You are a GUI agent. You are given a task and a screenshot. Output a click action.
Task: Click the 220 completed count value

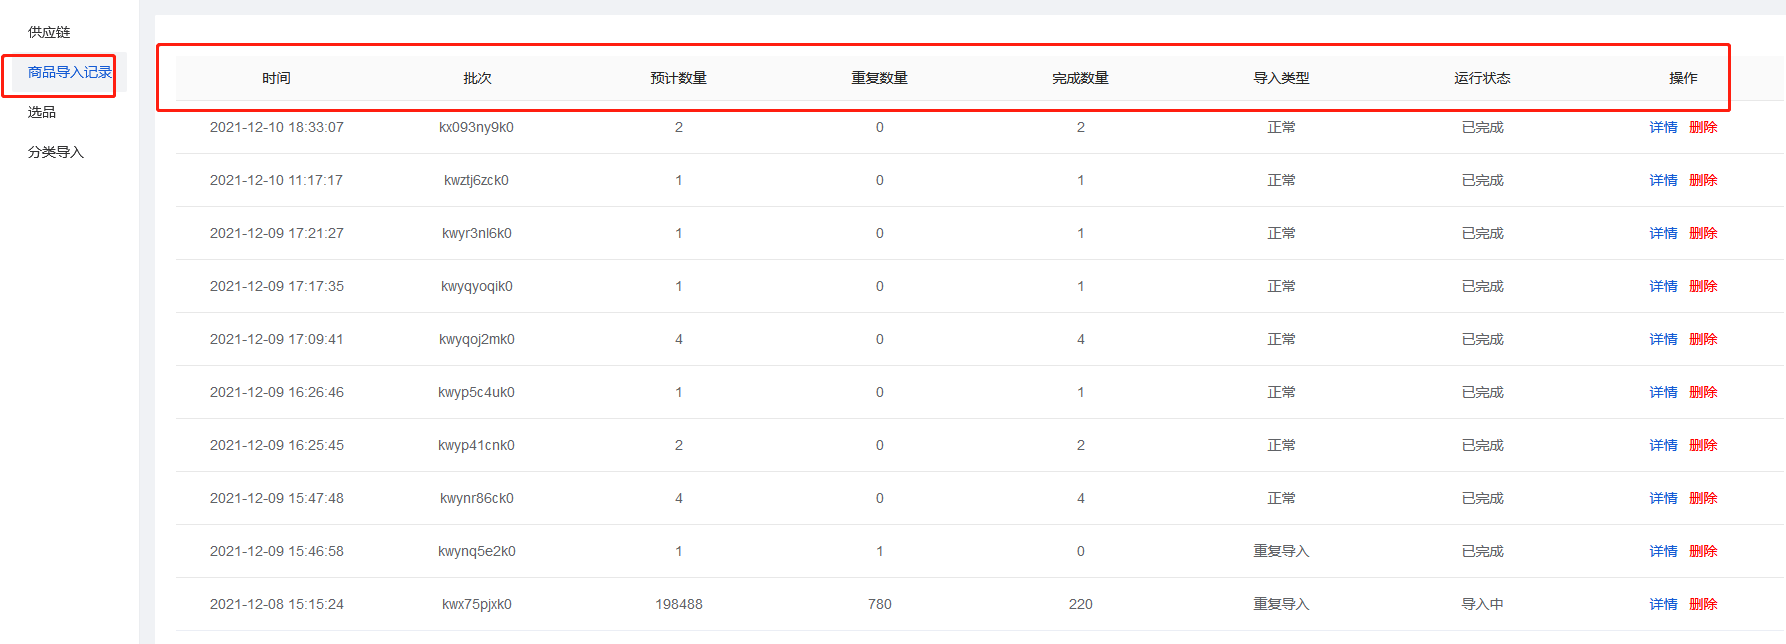click(1080, 604)
